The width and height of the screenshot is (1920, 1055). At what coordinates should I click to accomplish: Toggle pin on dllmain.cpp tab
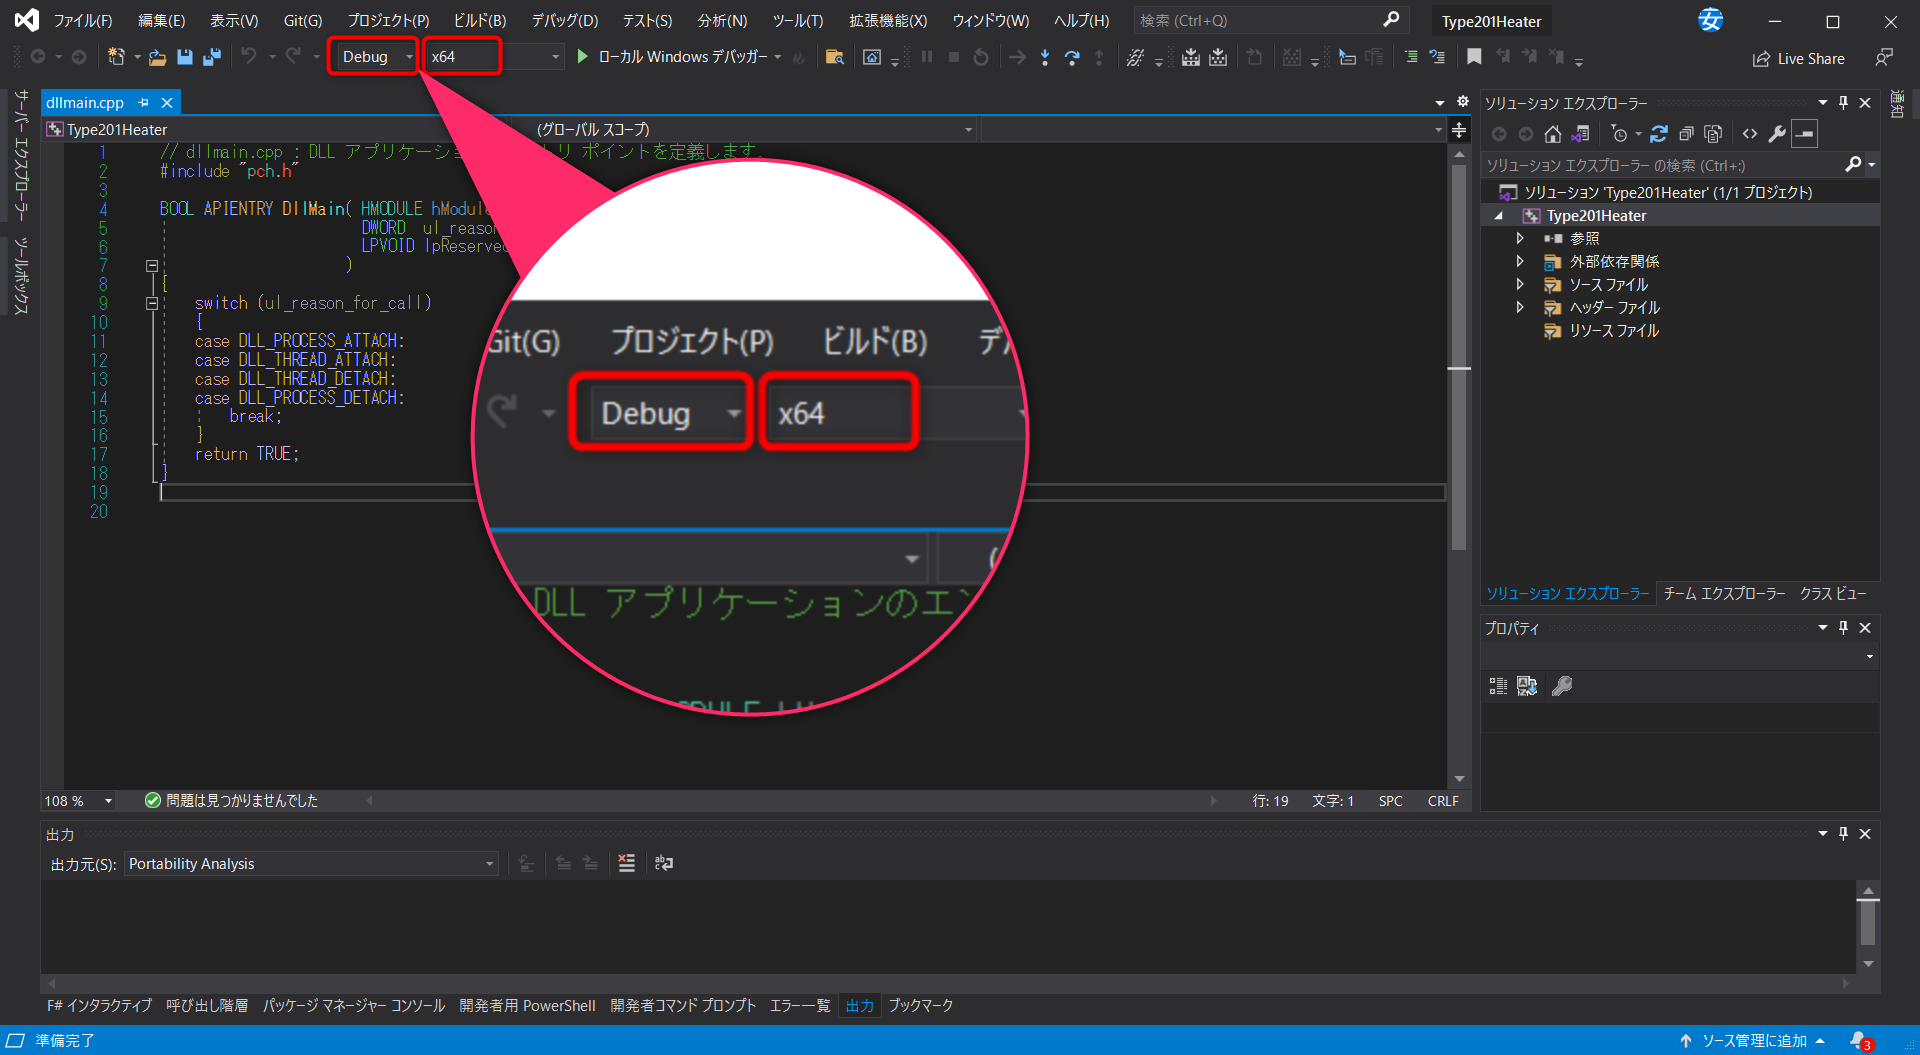click(144, 102)
